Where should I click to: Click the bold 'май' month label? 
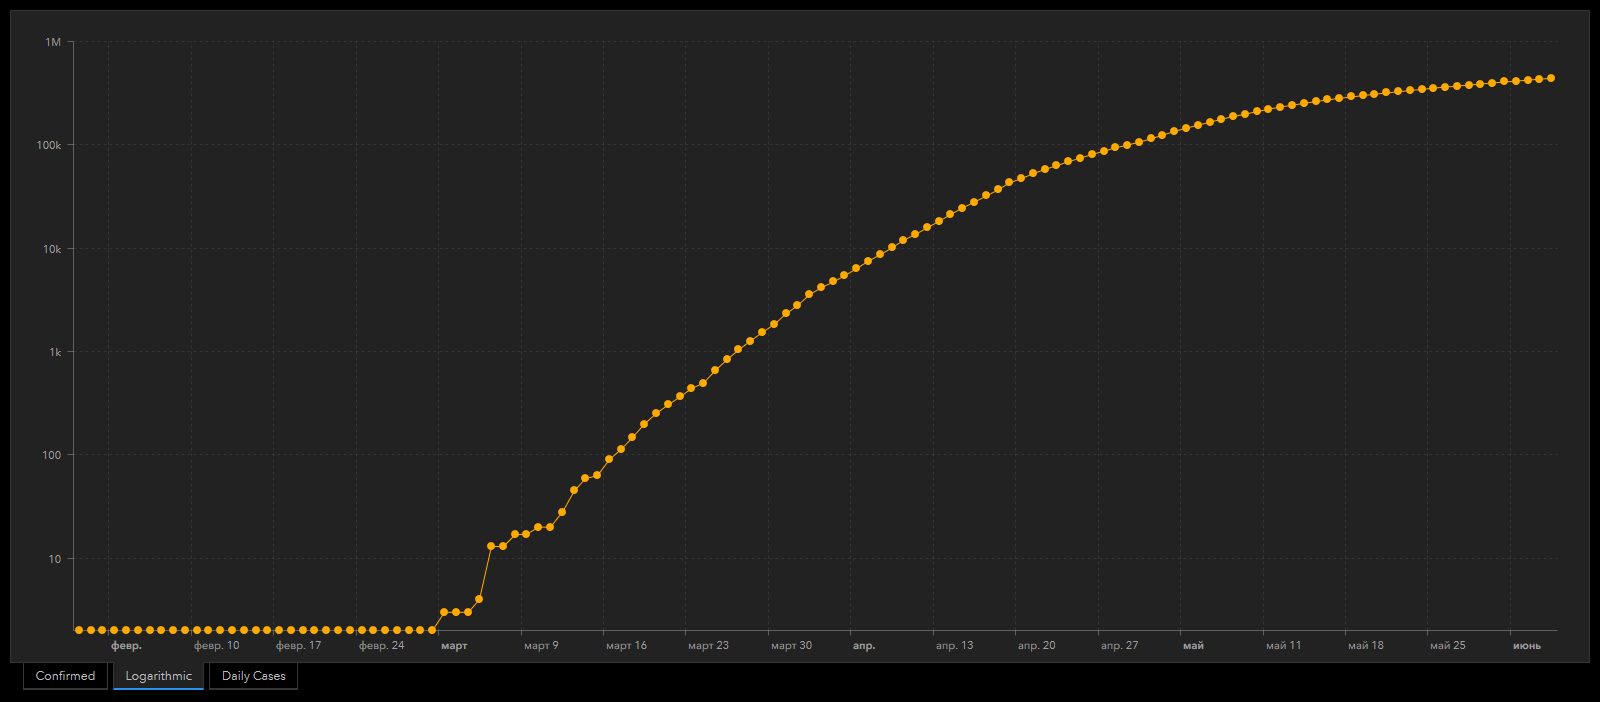(x=1193, y=646)
